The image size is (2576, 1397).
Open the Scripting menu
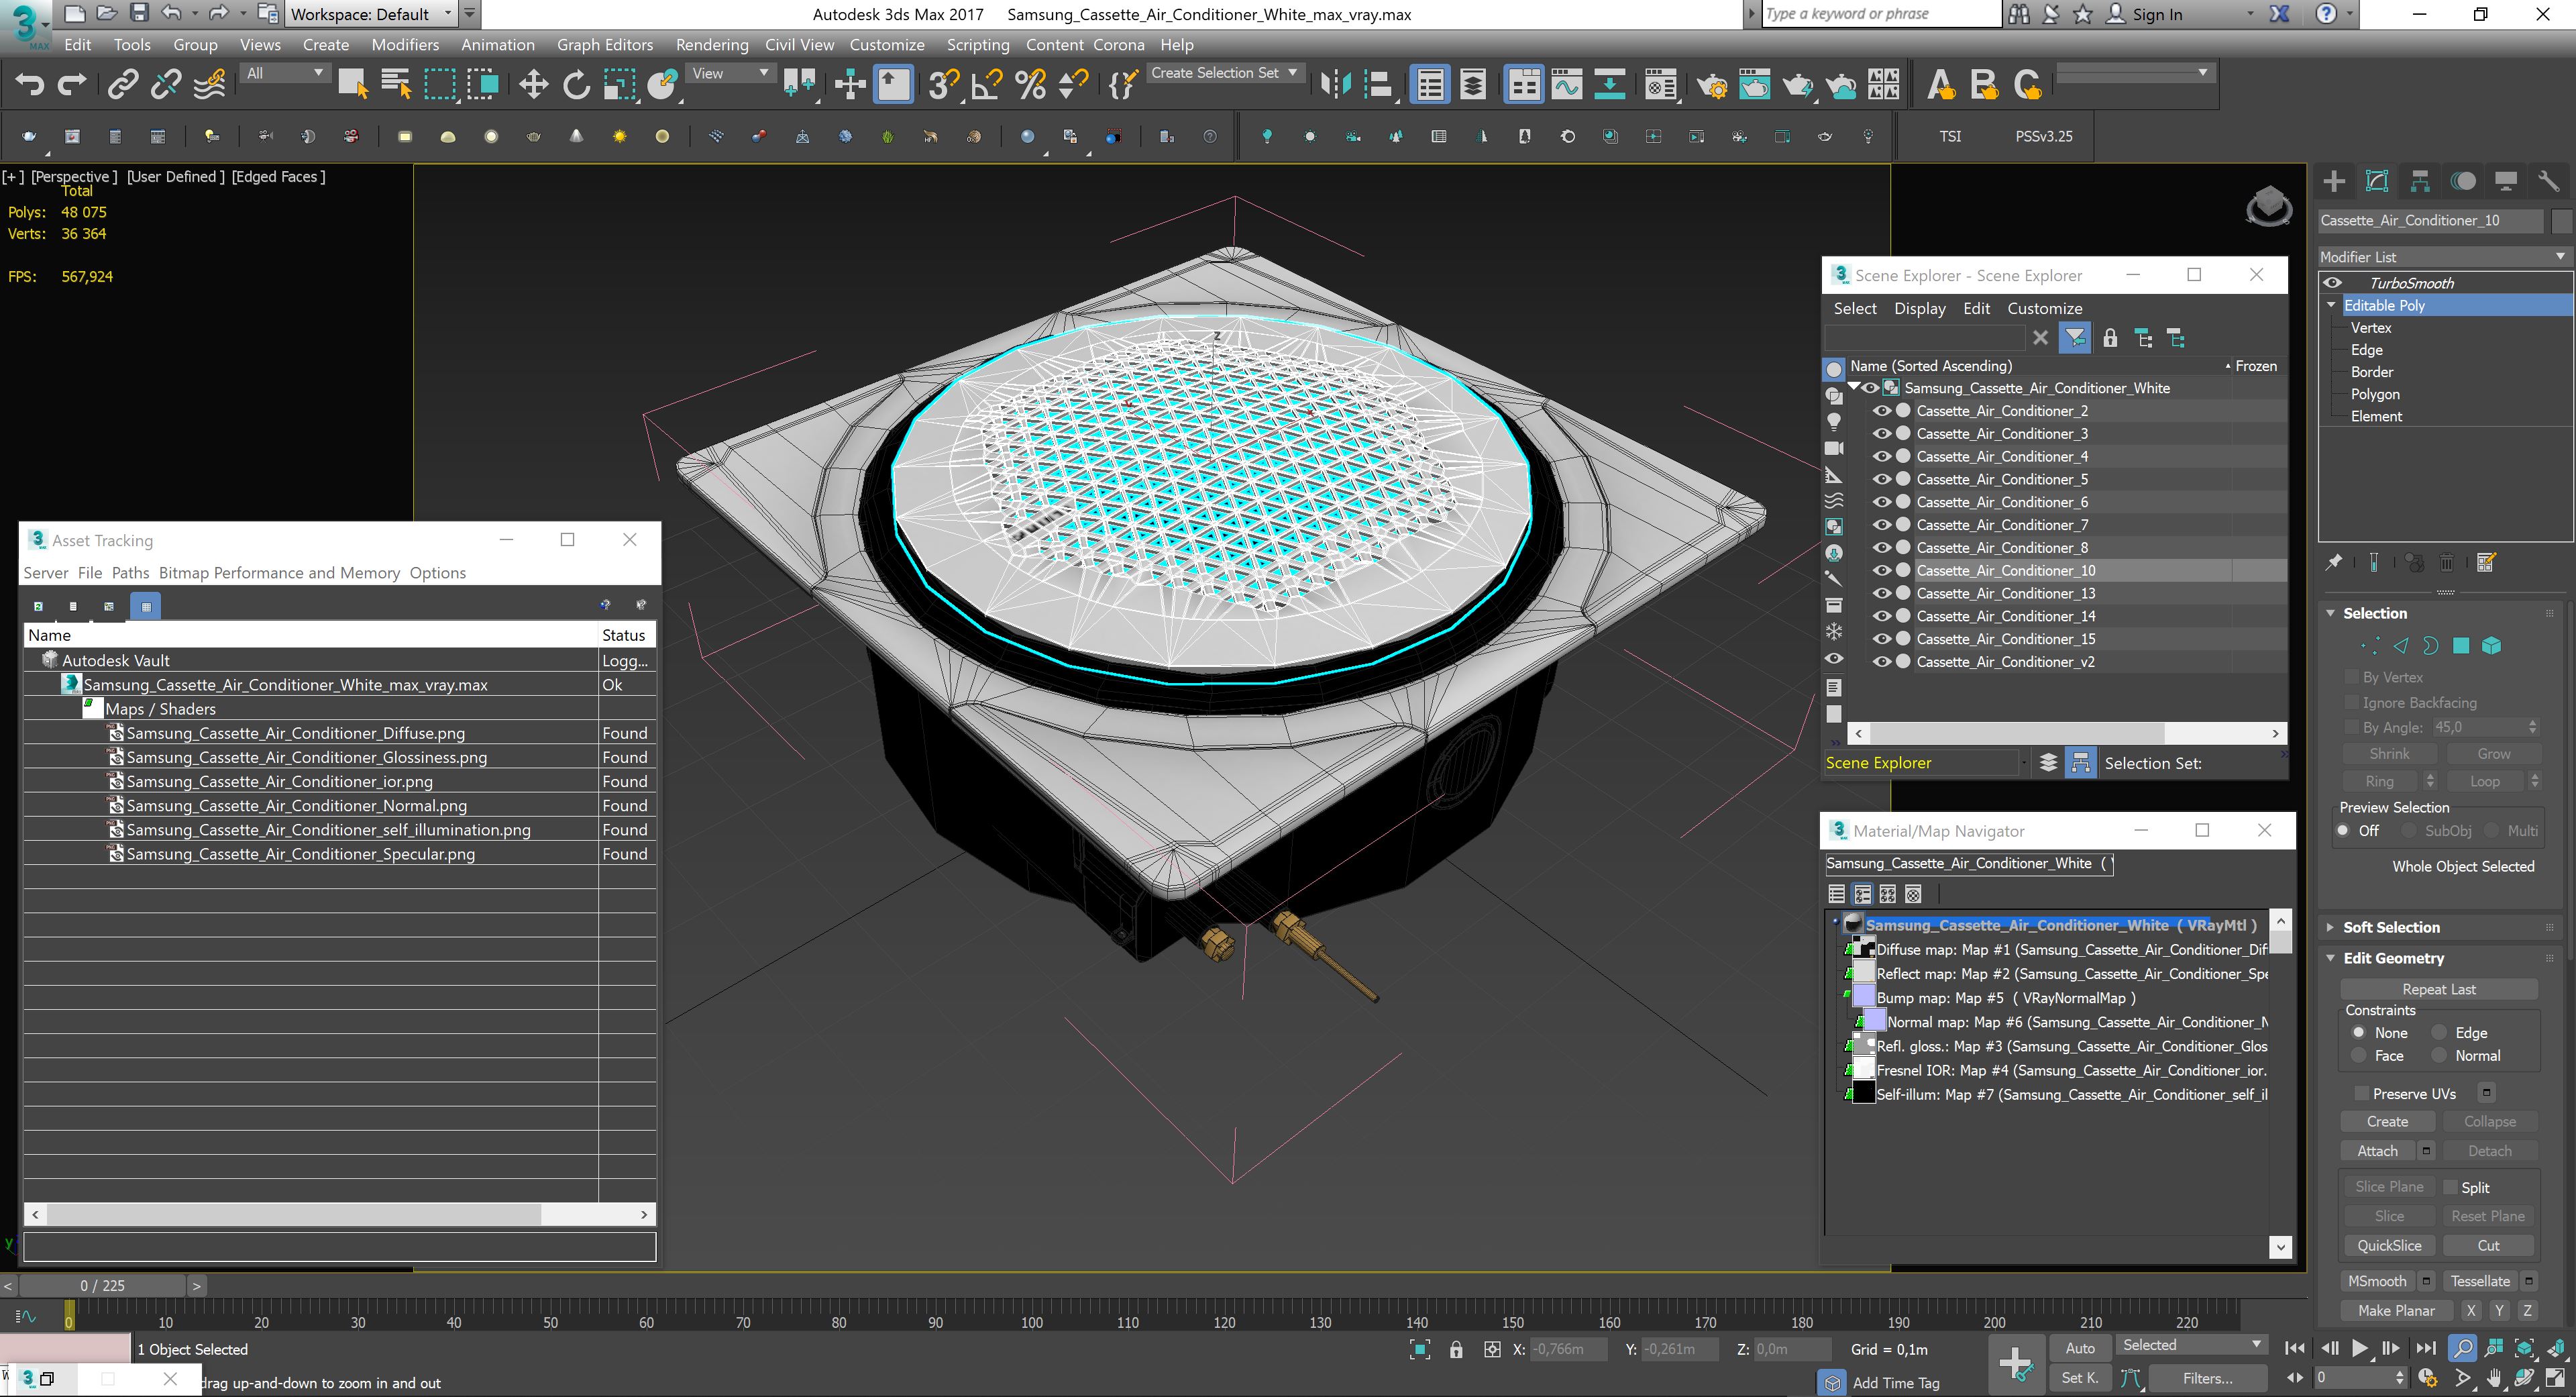[977, 44]
